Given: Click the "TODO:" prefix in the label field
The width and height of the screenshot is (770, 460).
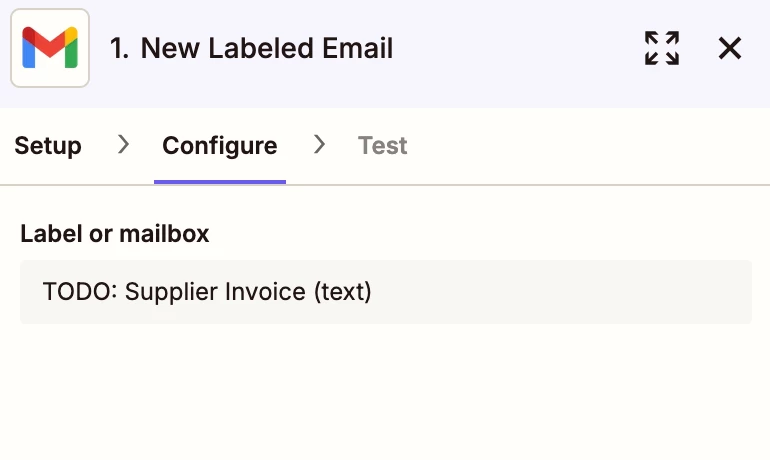Looking at the screenshot, I should (x=80, y=292).
